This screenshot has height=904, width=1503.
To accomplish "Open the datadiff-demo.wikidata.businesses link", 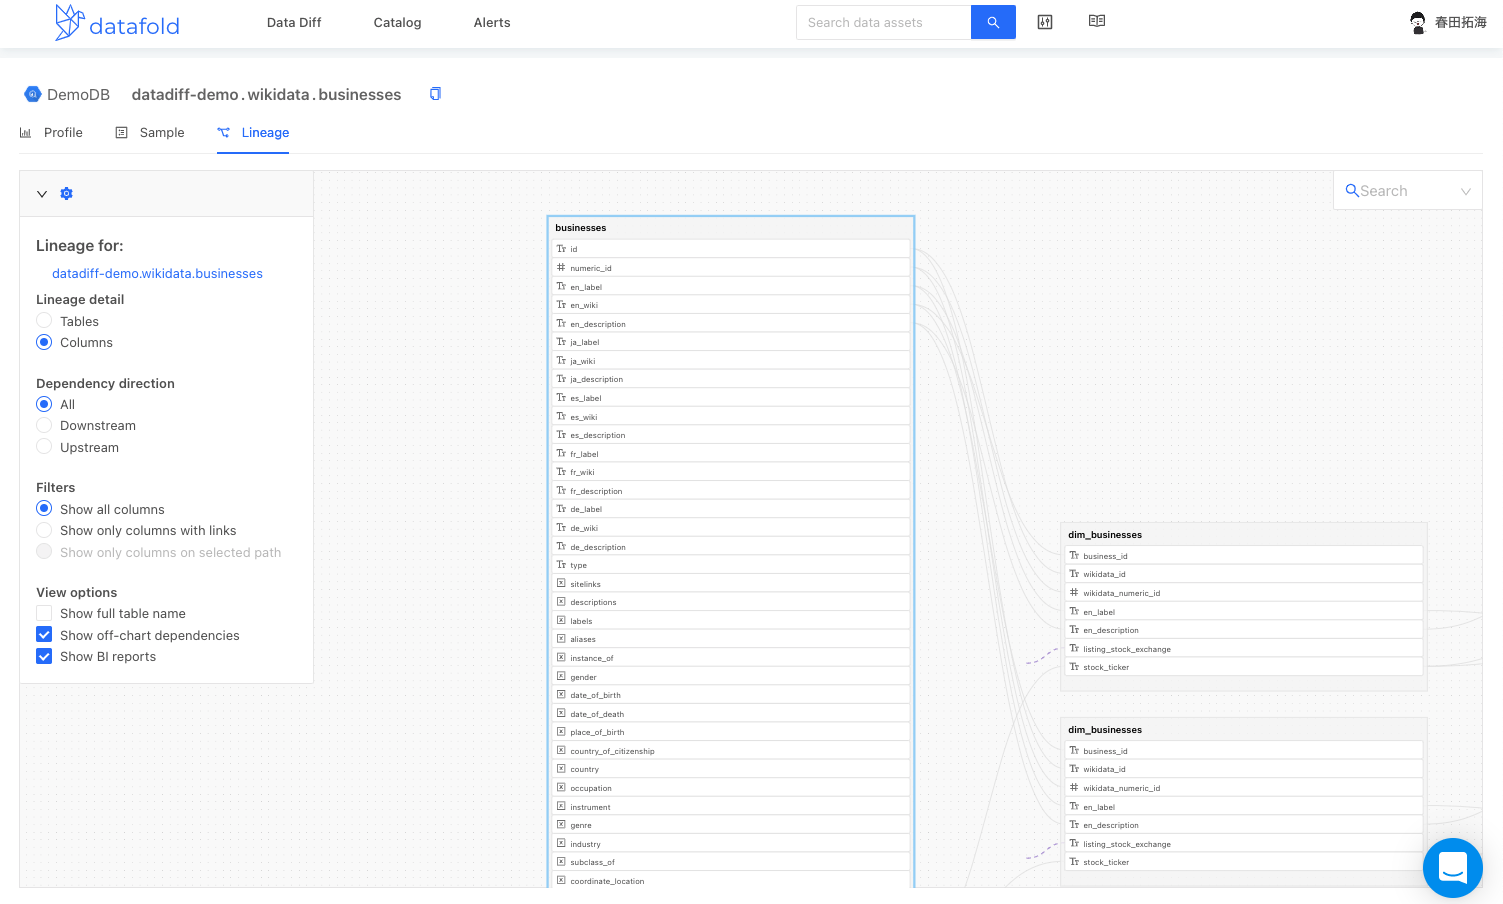I will click(157, 274).
